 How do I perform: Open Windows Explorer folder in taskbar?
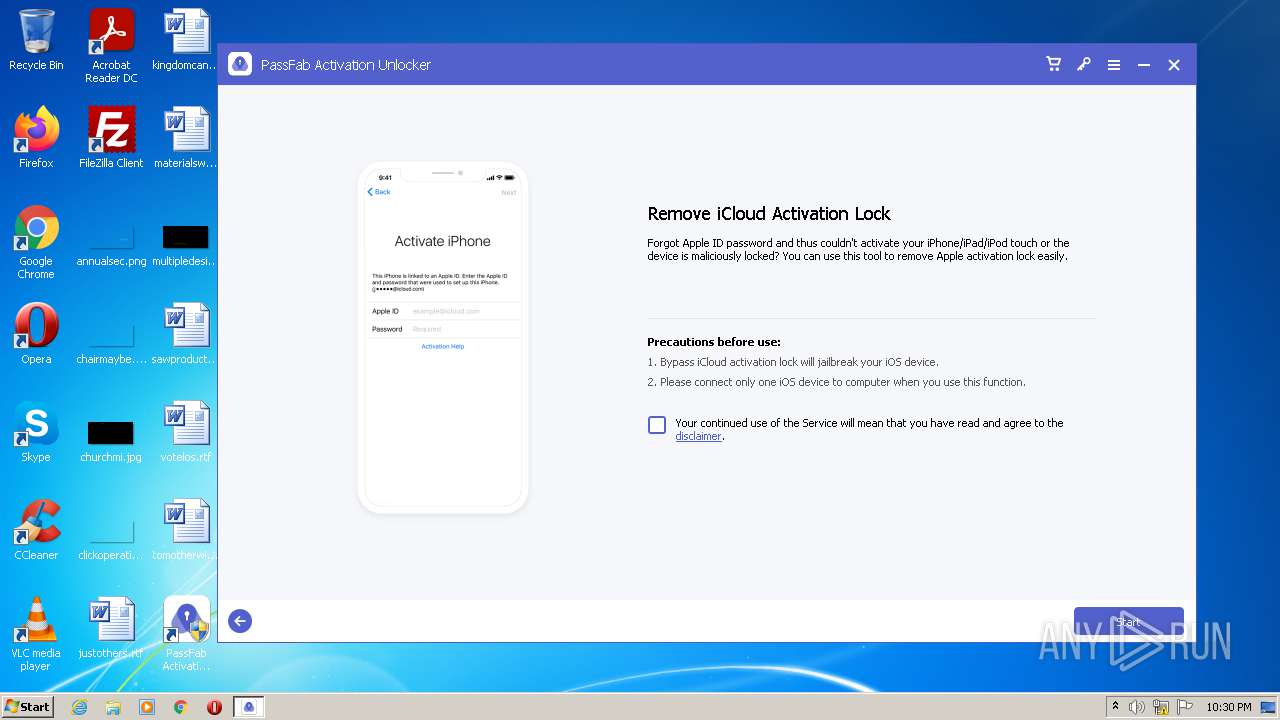(113, 707)
